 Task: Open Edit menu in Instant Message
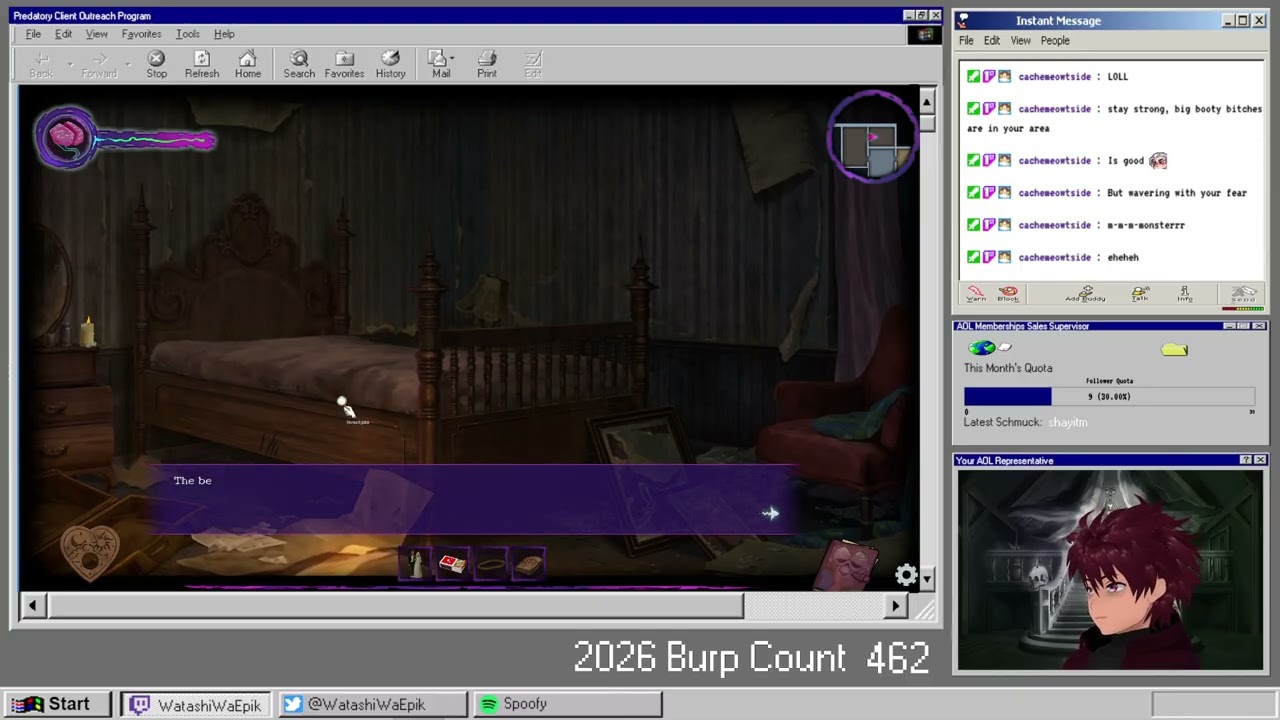pos(991,41)
